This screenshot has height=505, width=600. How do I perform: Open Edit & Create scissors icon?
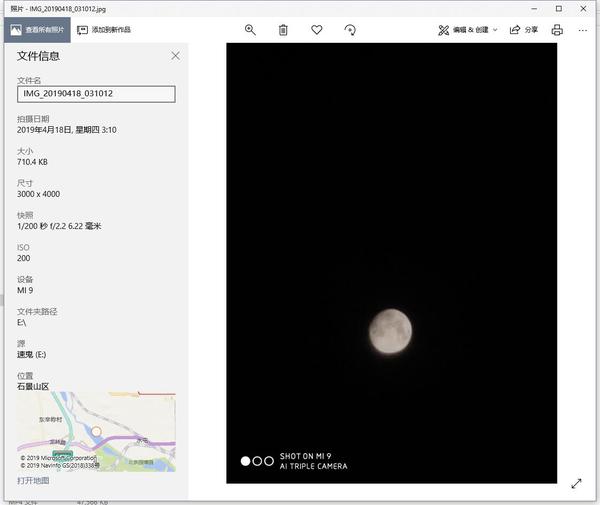443,30
